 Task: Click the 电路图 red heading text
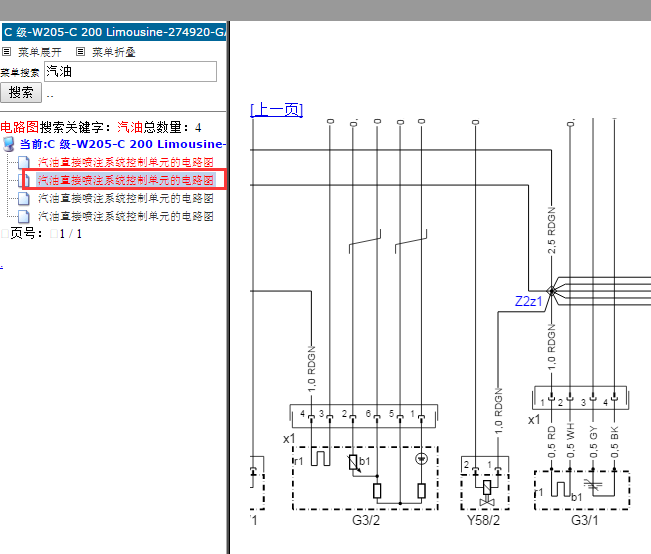pyautogui.click(x=20, y=127)
